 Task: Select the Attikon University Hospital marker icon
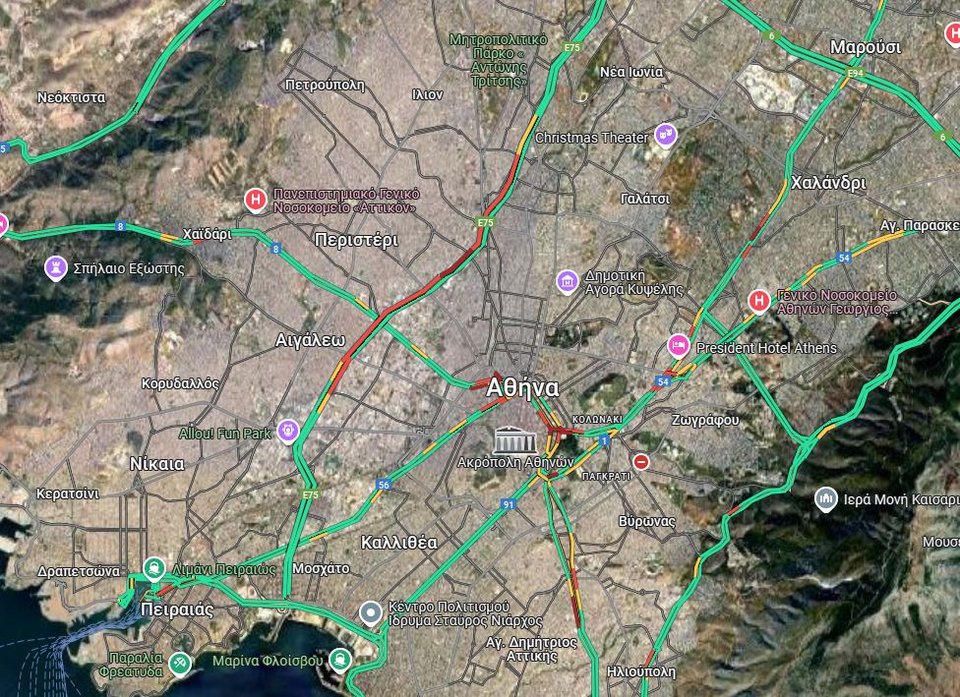(x=256, y=201)
